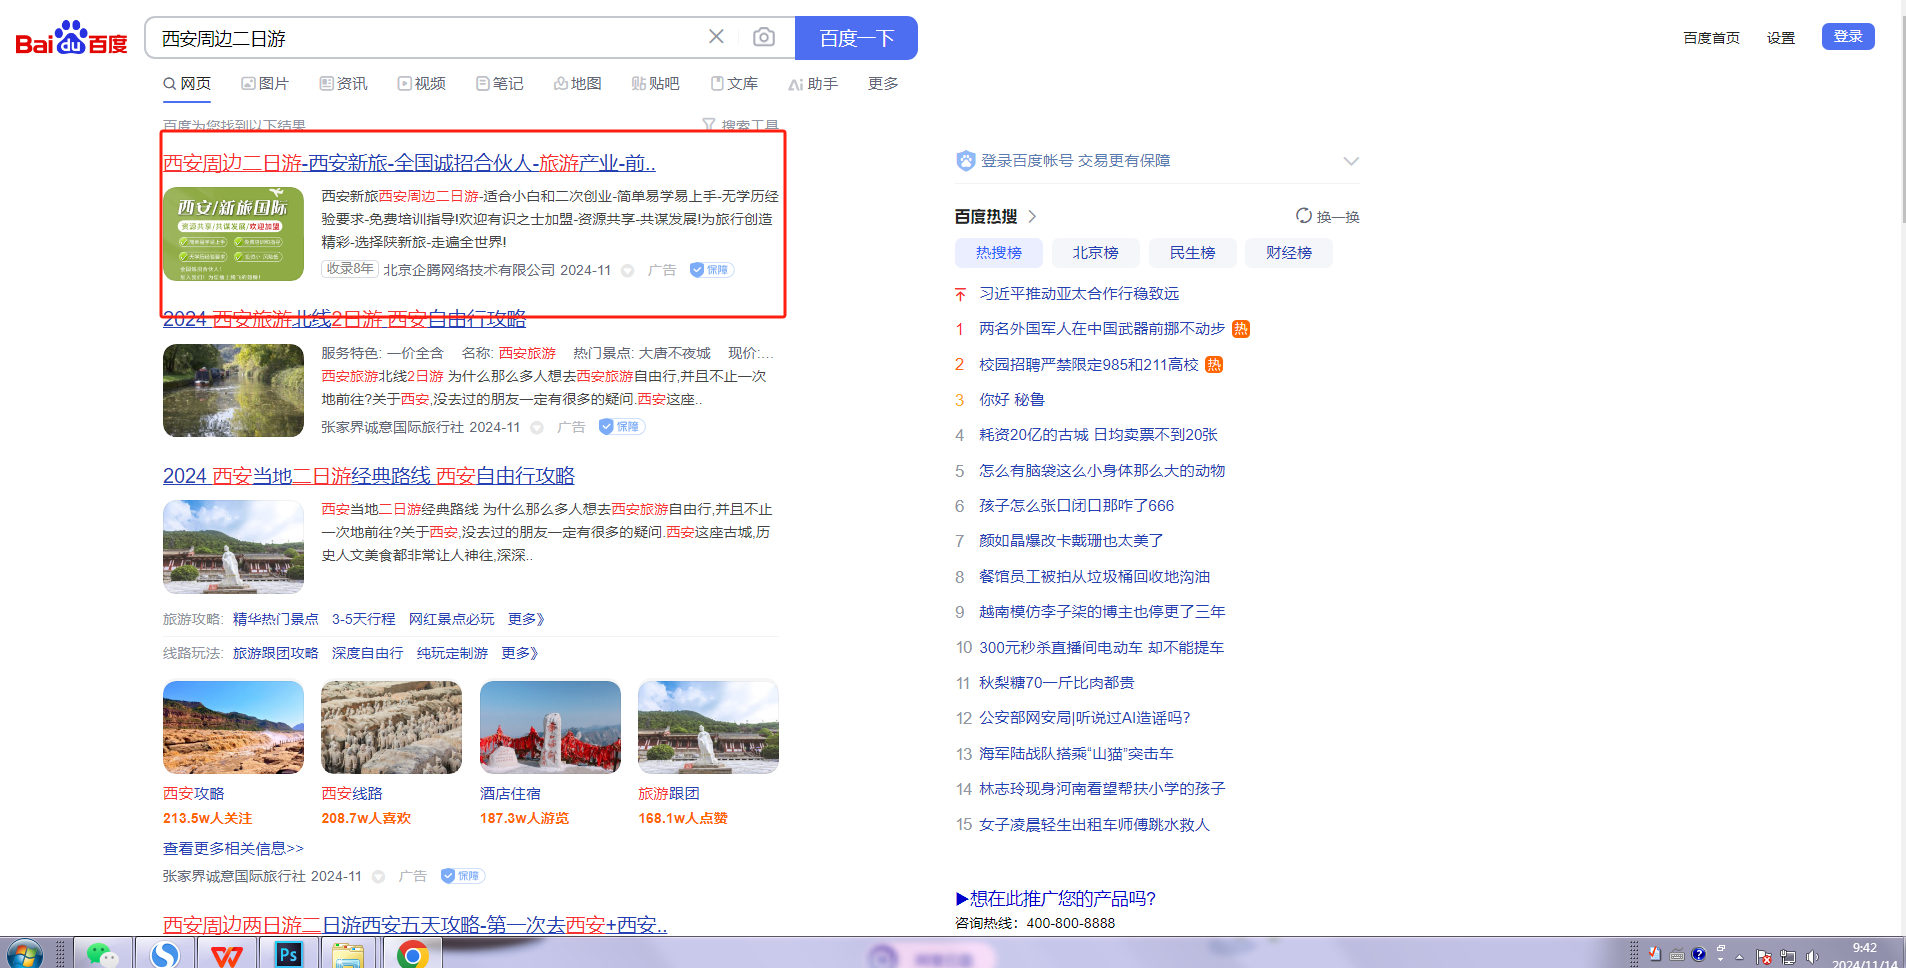Click the 登录 button
1906x968 pixels.
point(1847,36)
